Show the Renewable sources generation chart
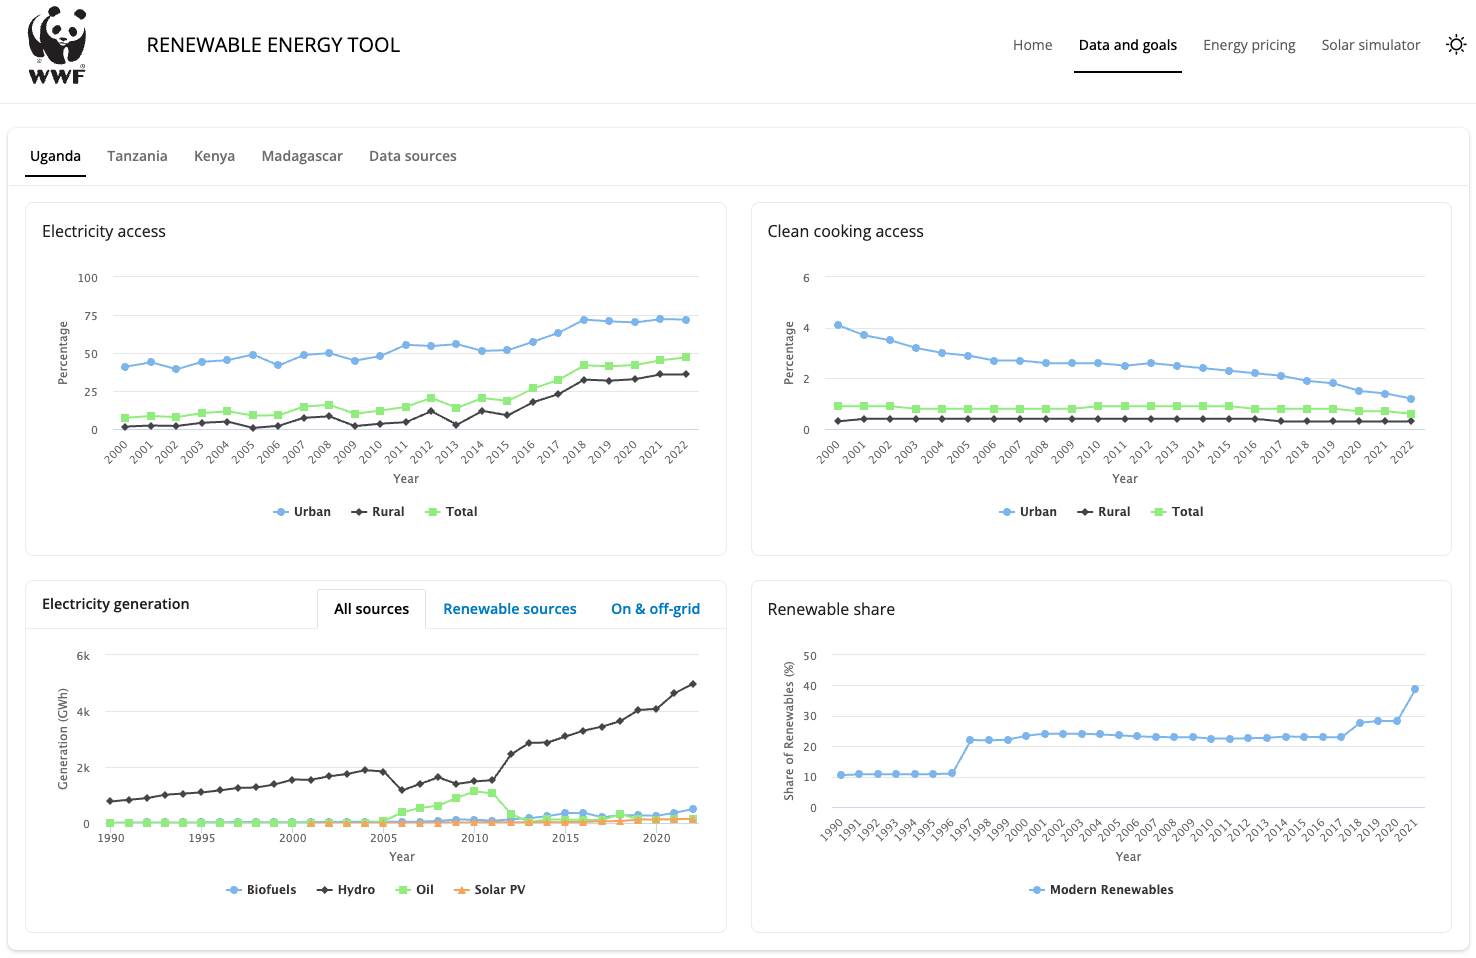Screen dimensions: 1476x958 point(509,609)
